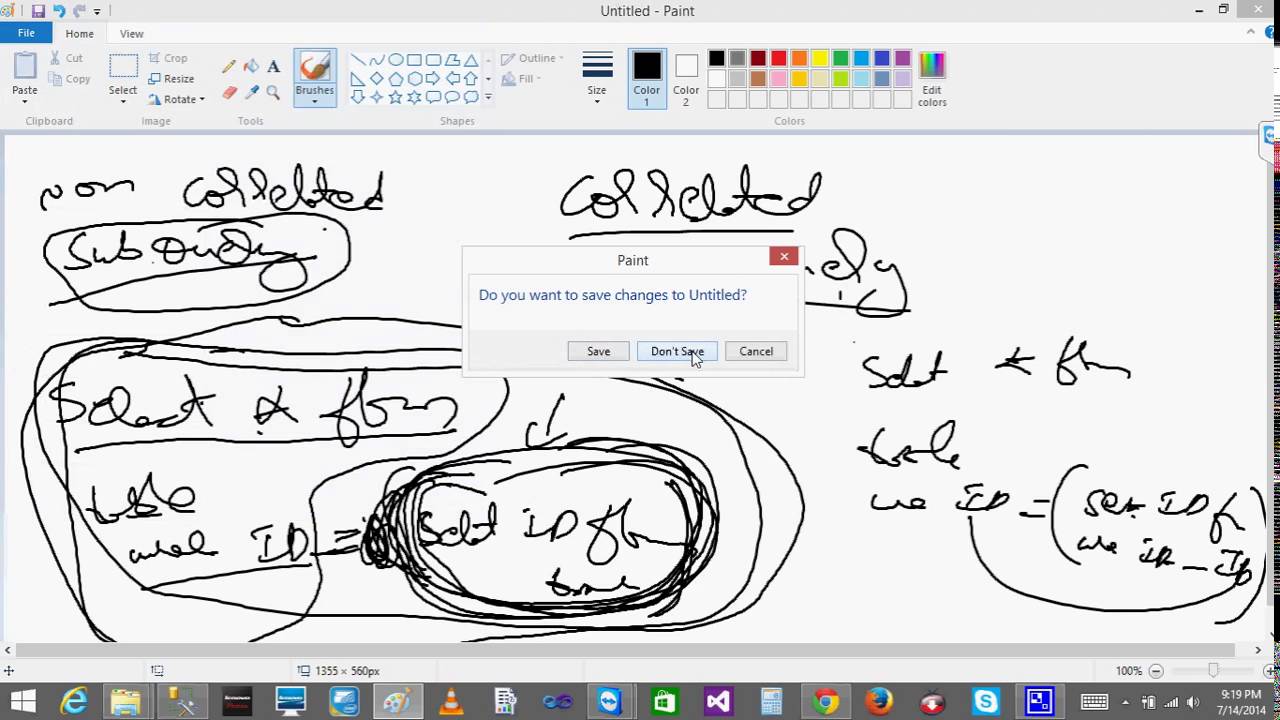
Task: Select the Fill with color bucket tool
Action: [251, 67]
